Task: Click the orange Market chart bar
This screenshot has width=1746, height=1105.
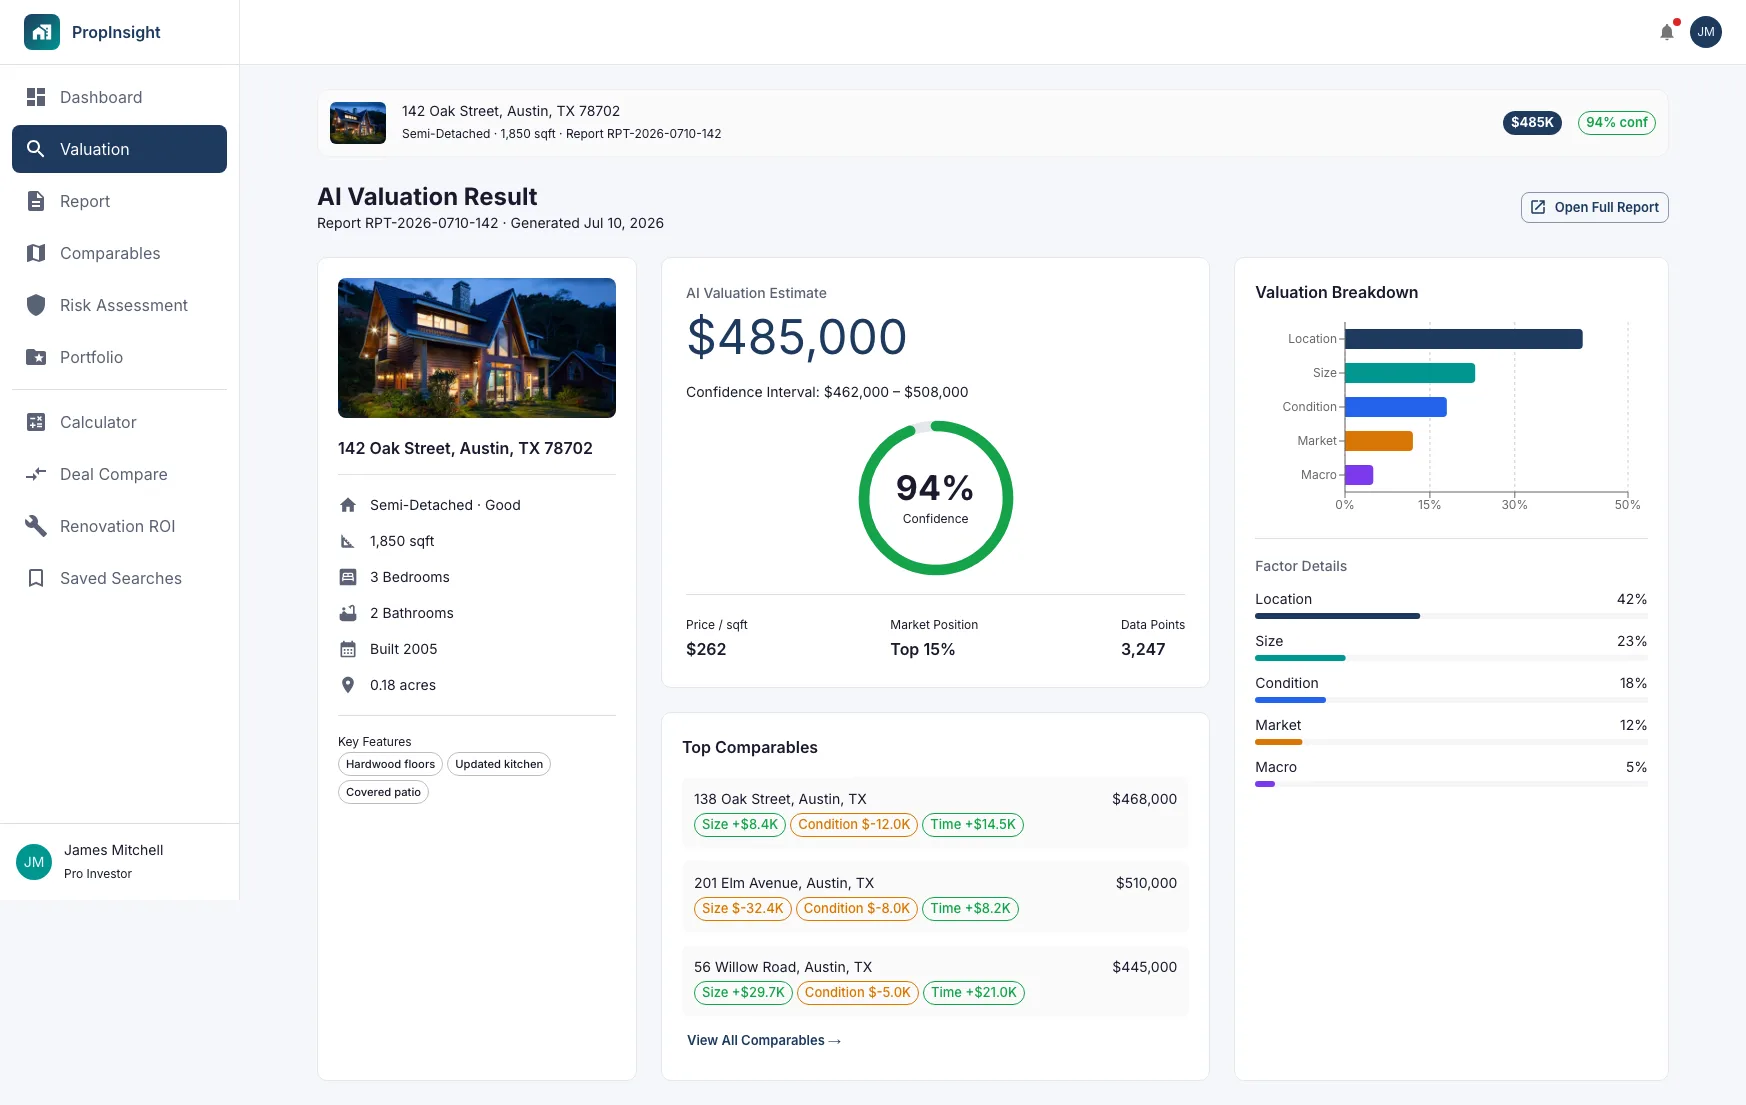Action: coord(1379,441)
